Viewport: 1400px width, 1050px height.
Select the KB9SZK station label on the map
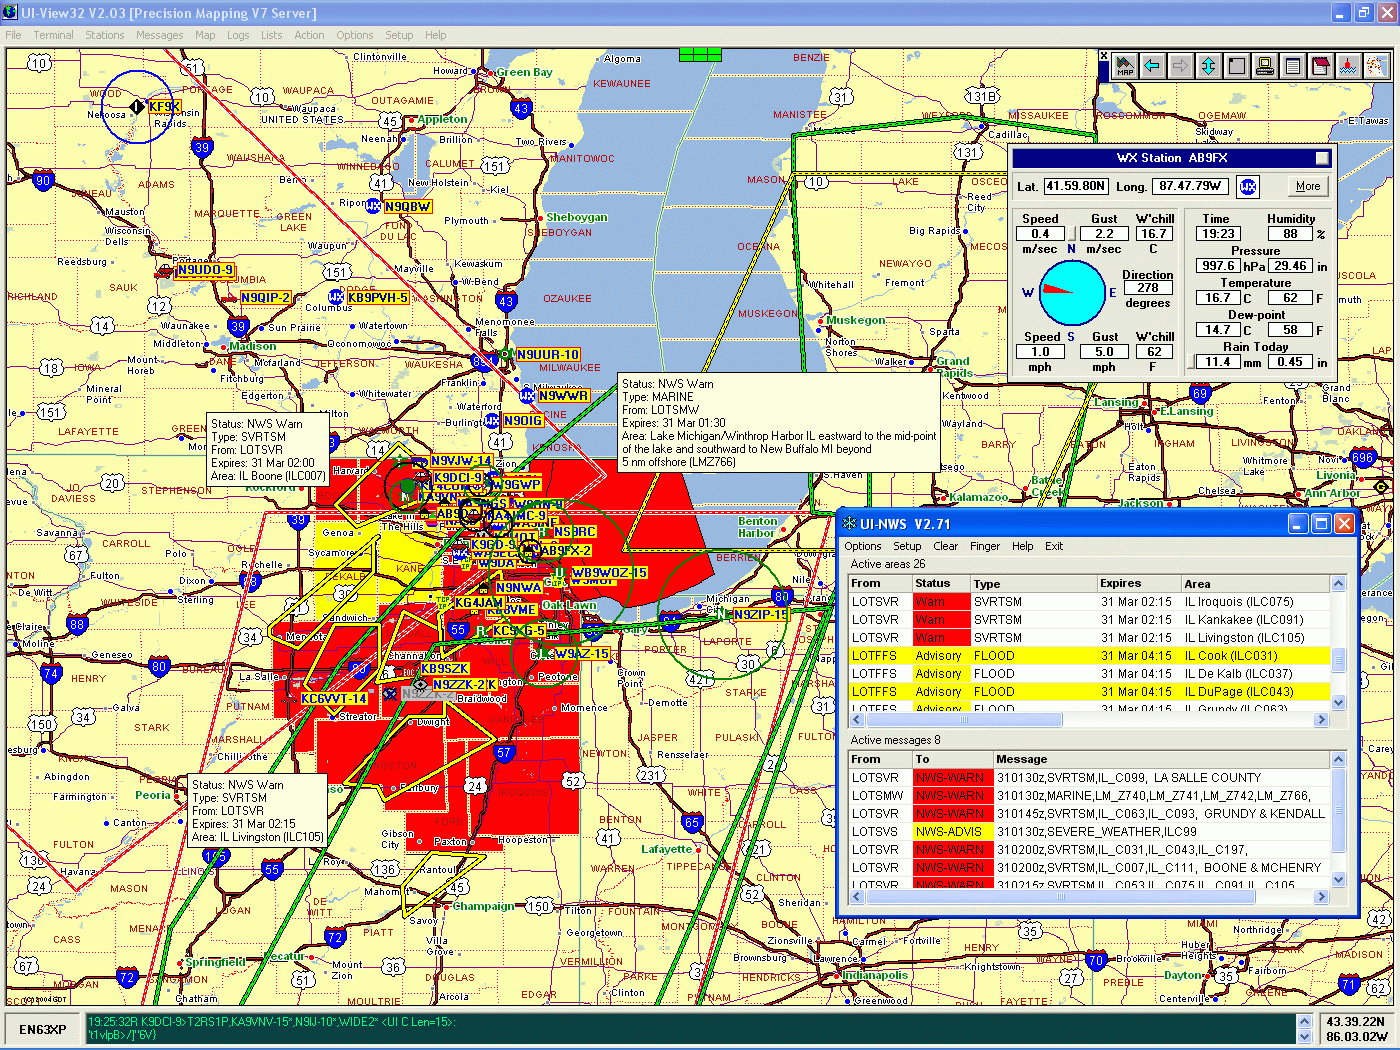pos(444,669)
